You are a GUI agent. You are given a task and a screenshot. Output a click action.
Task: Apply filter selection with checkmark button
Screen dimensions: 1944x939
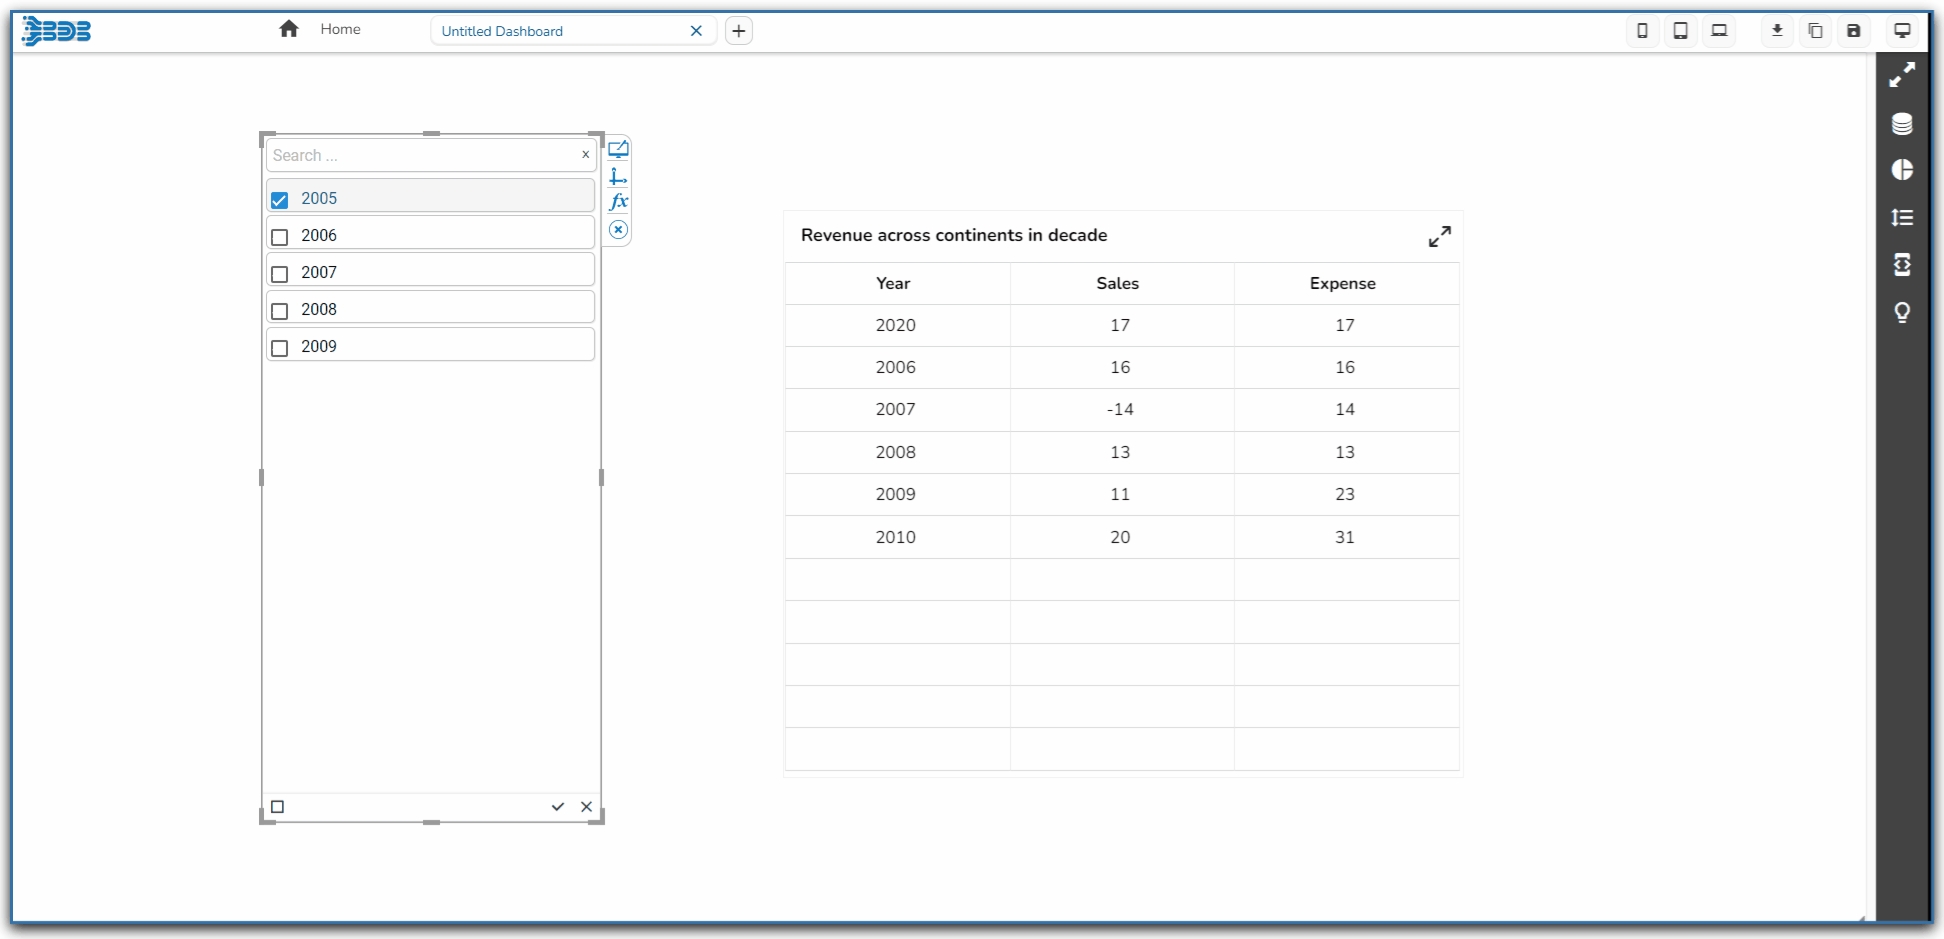[x=558, y=807]
